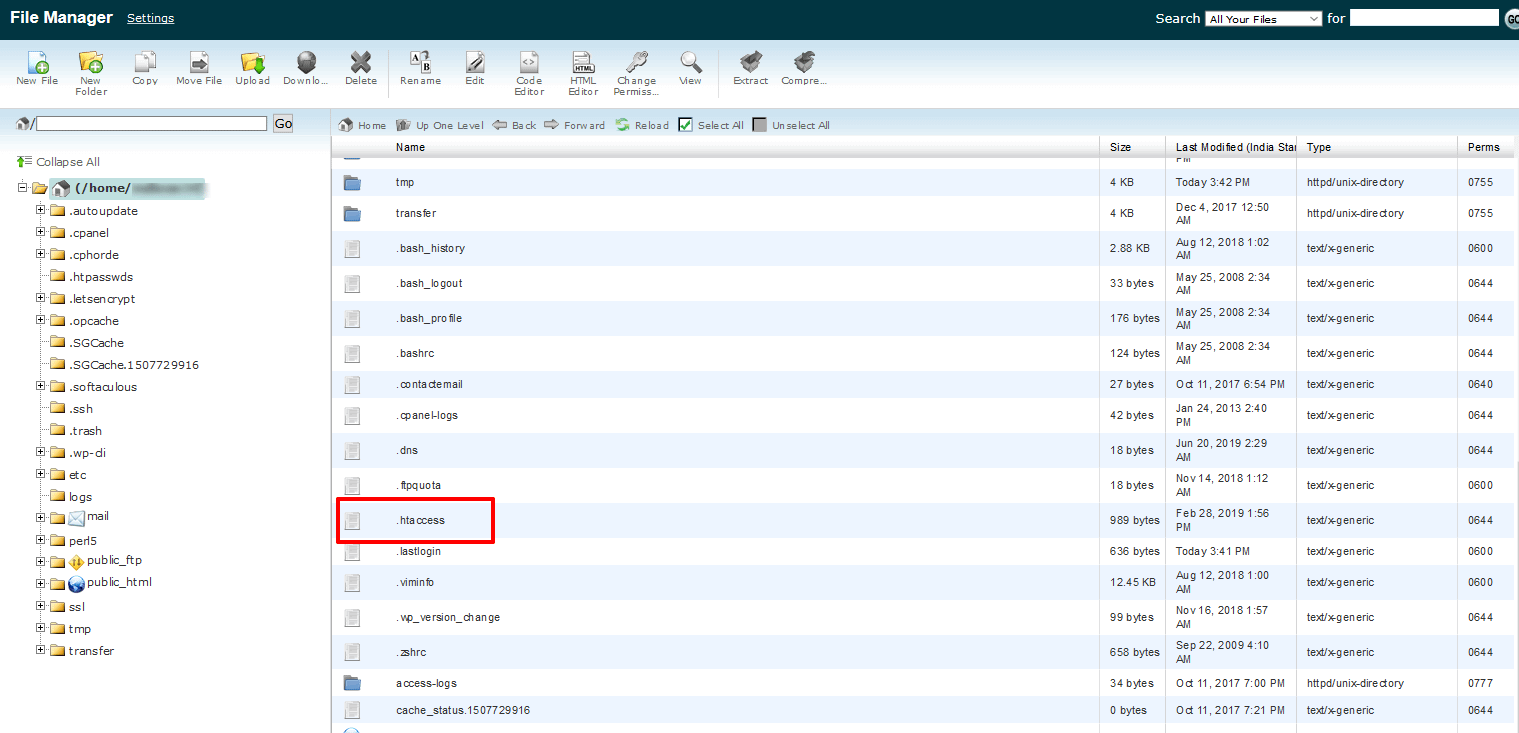
Task: Select the .bash_history file name
Action: [x=430, y=248]
